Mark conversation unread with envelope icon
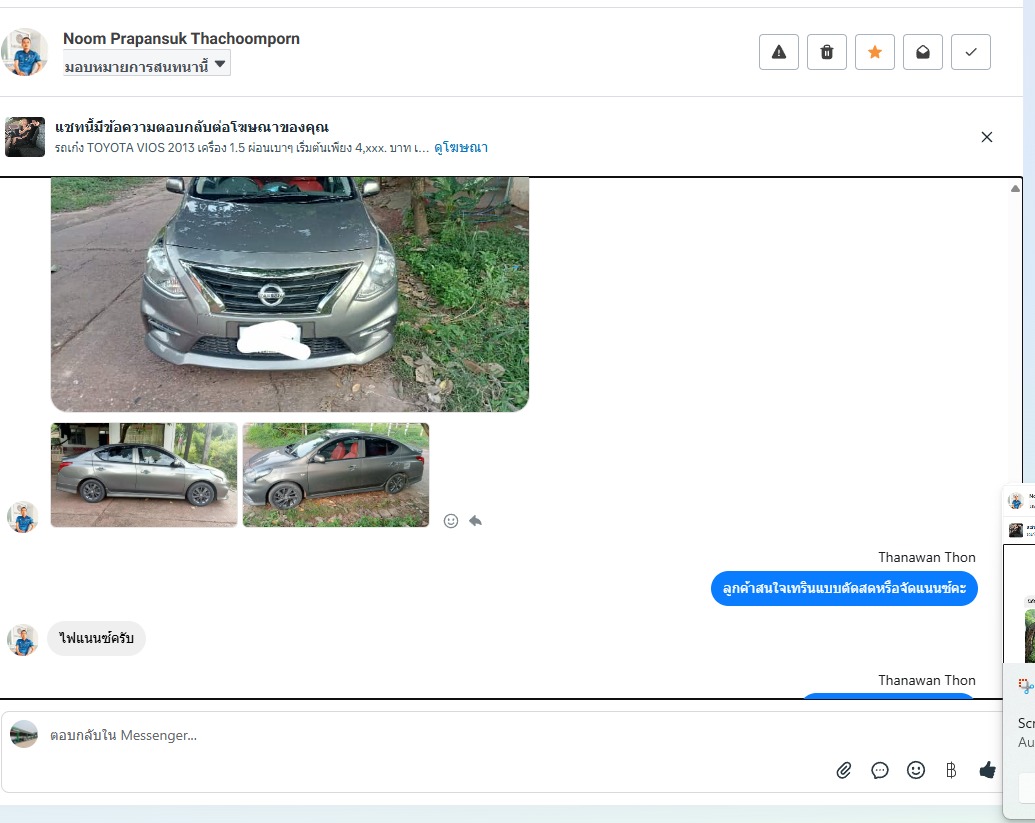This screenshot has height=823, width=1035. point(923,52)
